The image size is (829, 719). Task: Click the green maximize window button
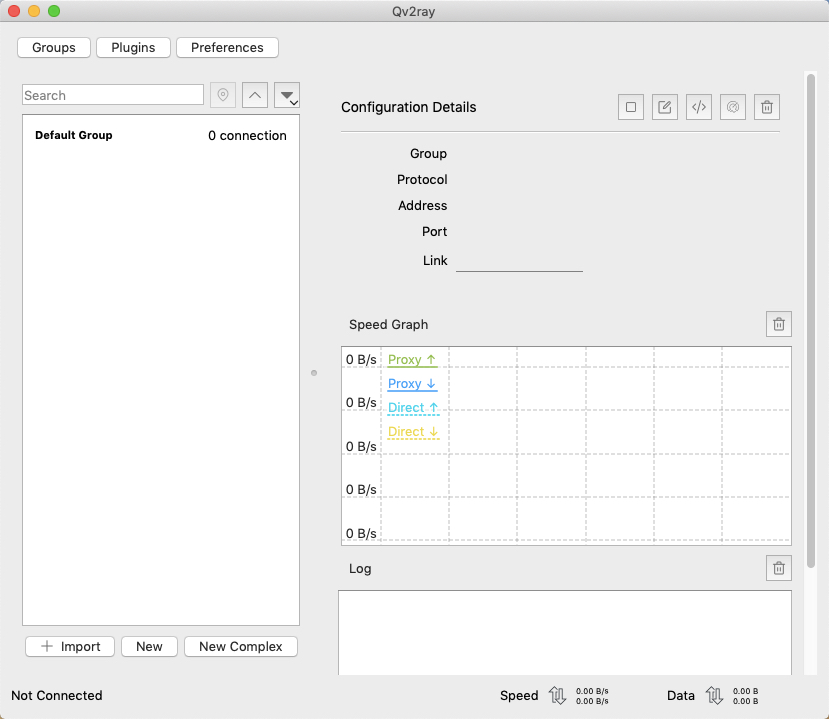(x=54, y=11)
